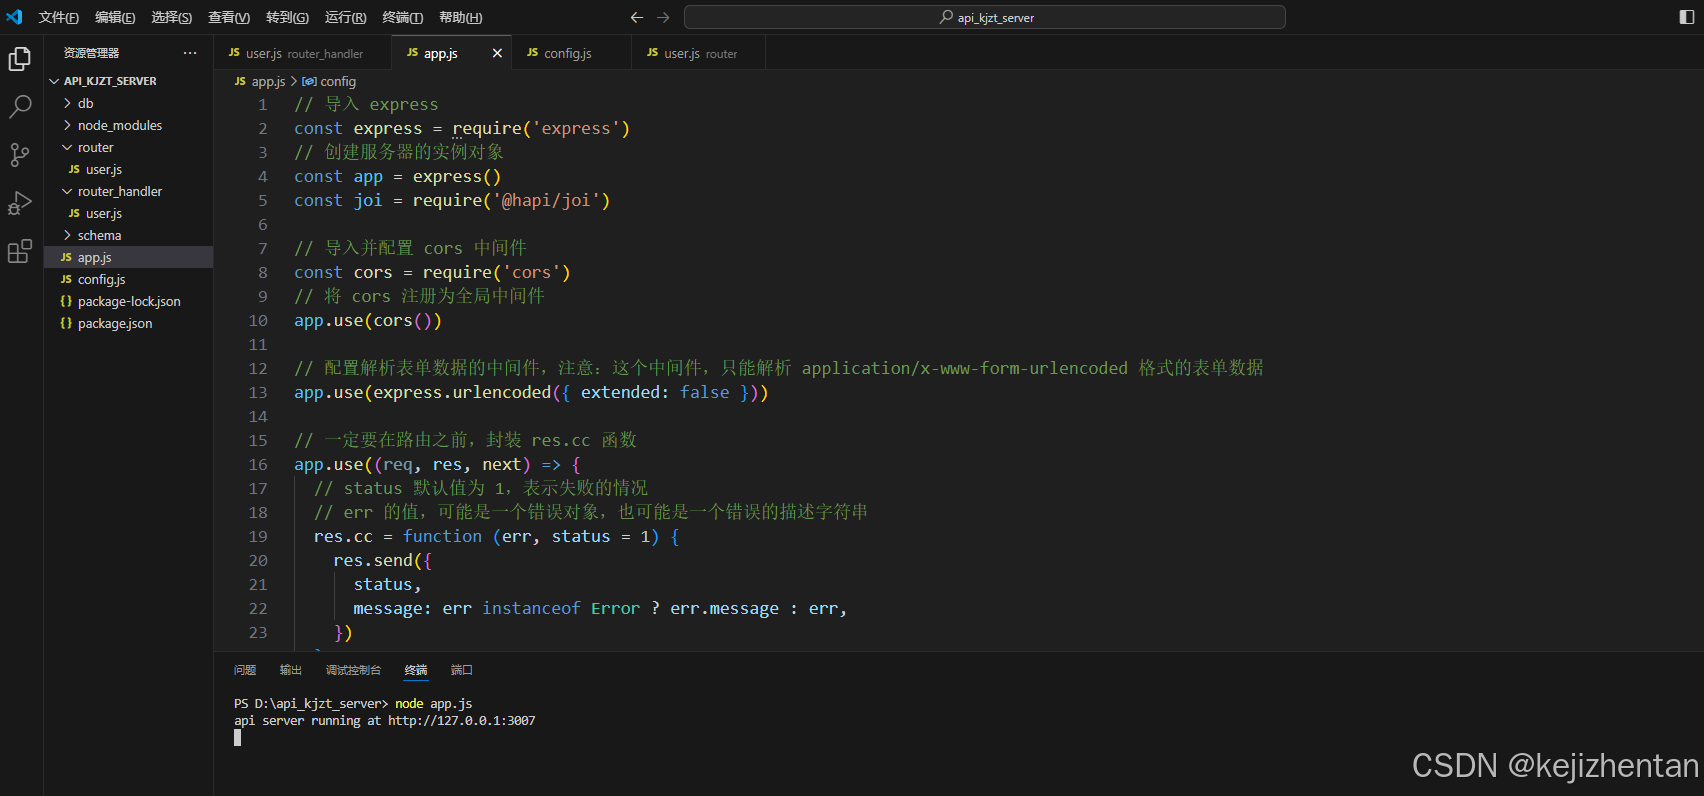Click the terminal cursor input line

(237, 737)
